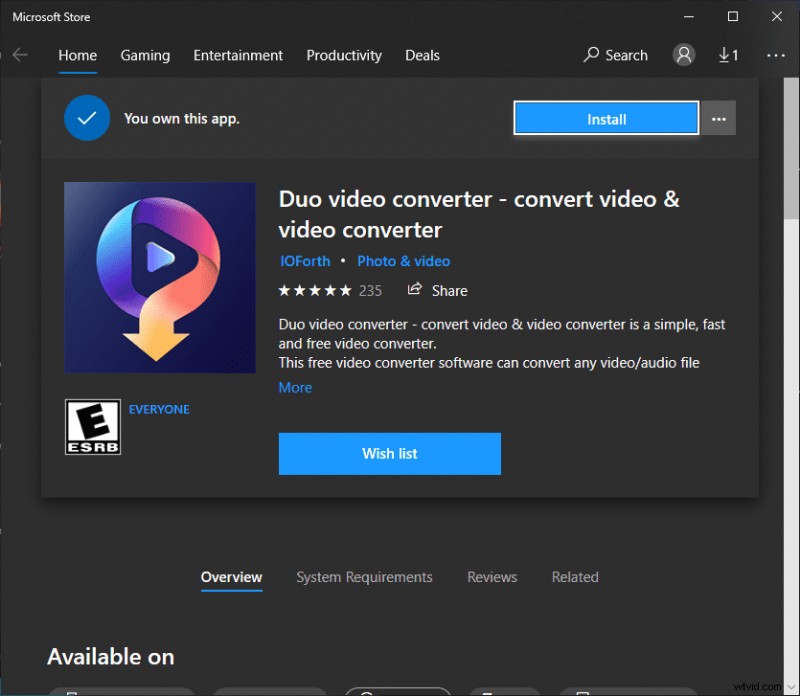Switch to the Reviews tab

coord(492,577)
